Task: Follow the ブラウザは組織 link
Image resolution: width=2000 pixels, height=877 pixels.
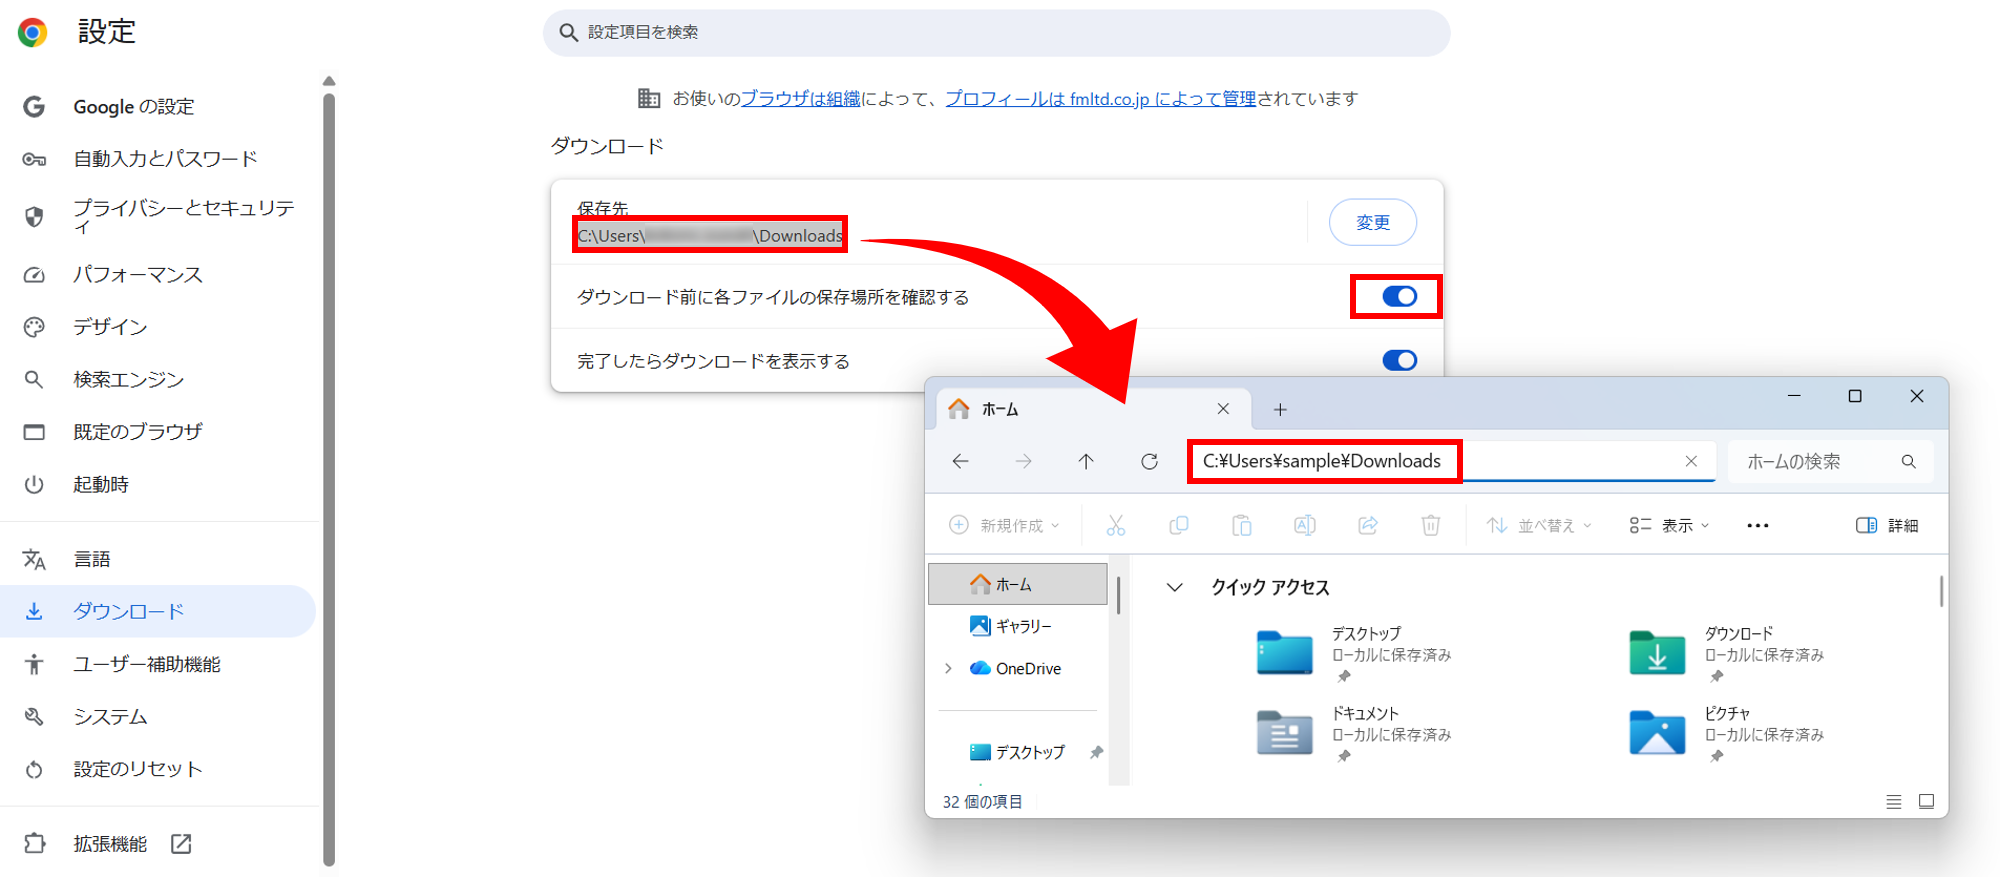Action: pyautogui.click(x=800, y=98)
